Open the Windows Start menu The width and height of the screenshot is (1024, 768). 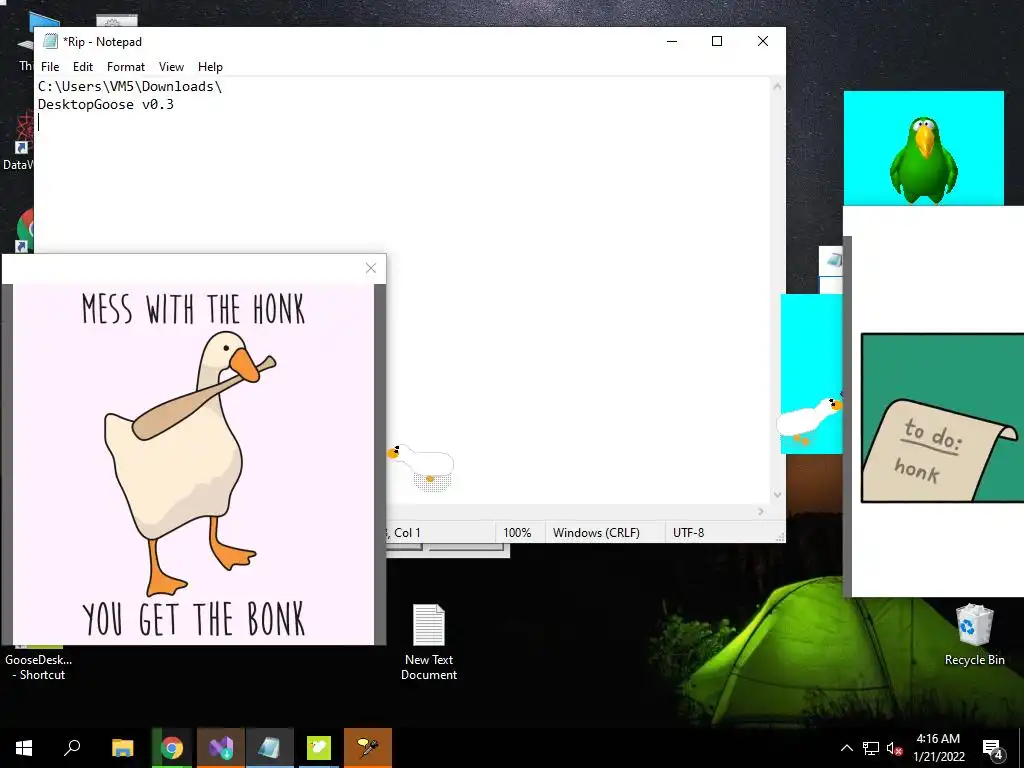click(x=24, y=748)
